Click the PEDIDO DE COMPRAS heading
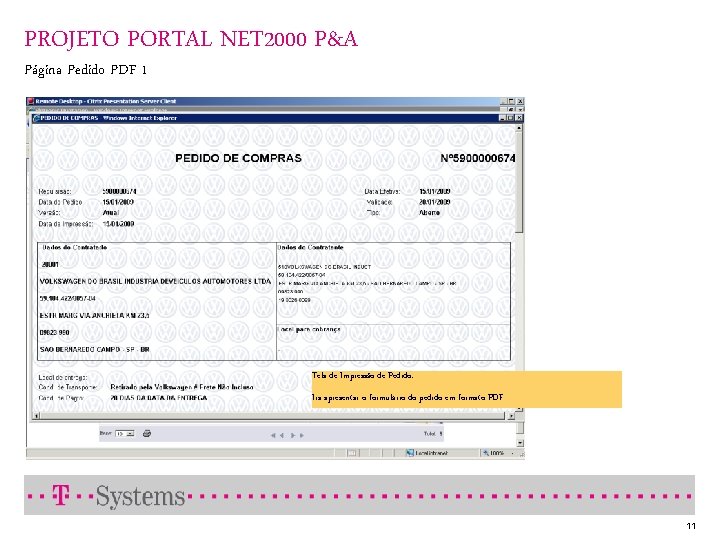720x540 pixels. coord(238,158)
